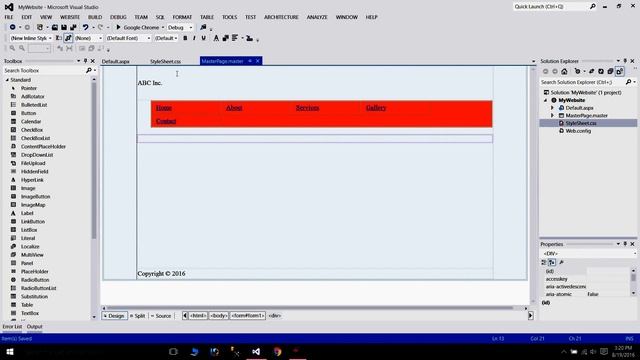Open the Error List tab
The height and width of the screenshot is (360, 640).
click(12, 327)
